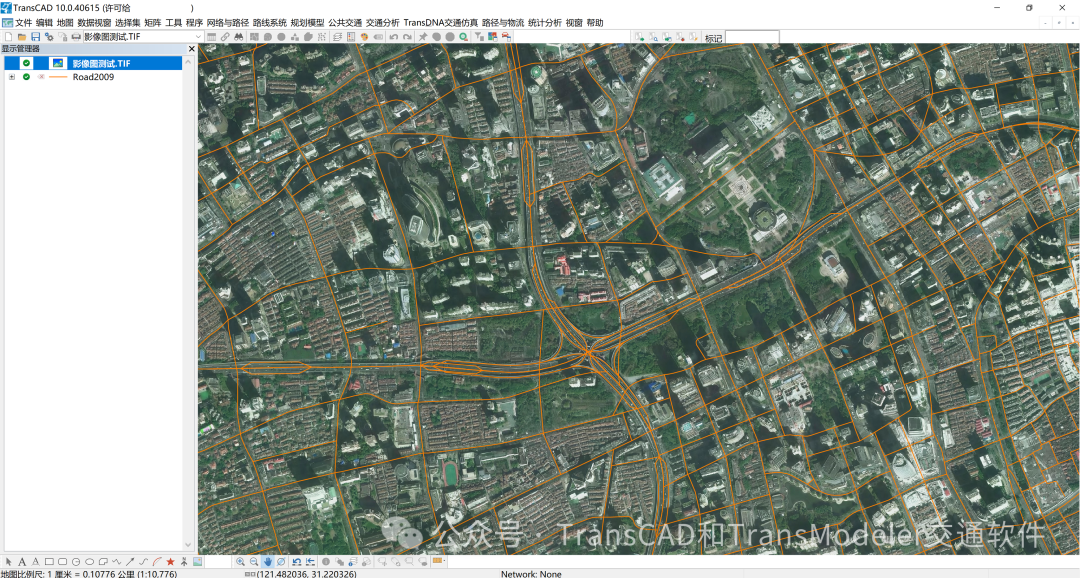1080x578 pixels.
Task: Open the 帮助 menu
Action: (595, 23)
